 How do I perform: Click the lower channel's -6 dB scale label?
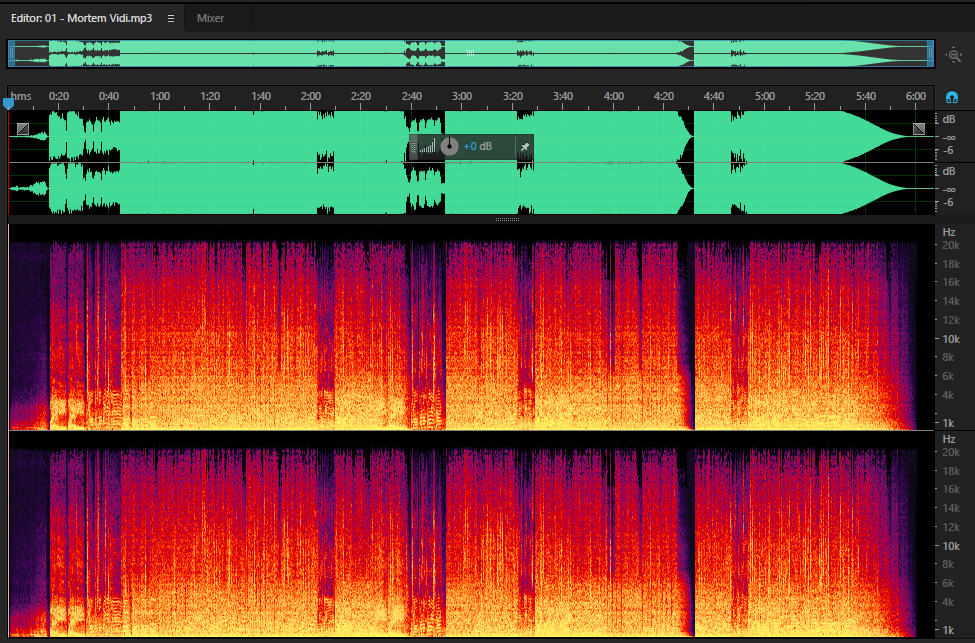pos(948,203)
